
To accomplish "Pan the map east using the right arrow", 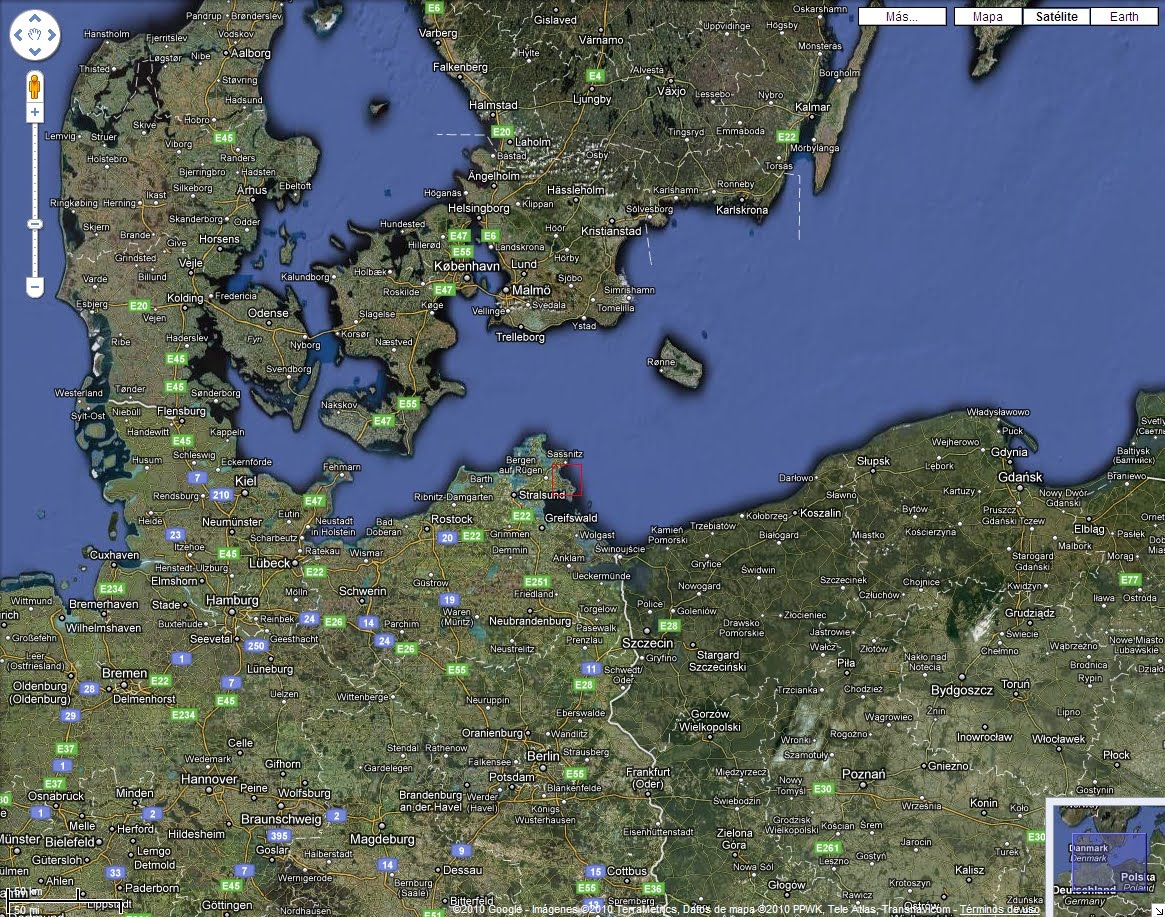I will 53,35.
